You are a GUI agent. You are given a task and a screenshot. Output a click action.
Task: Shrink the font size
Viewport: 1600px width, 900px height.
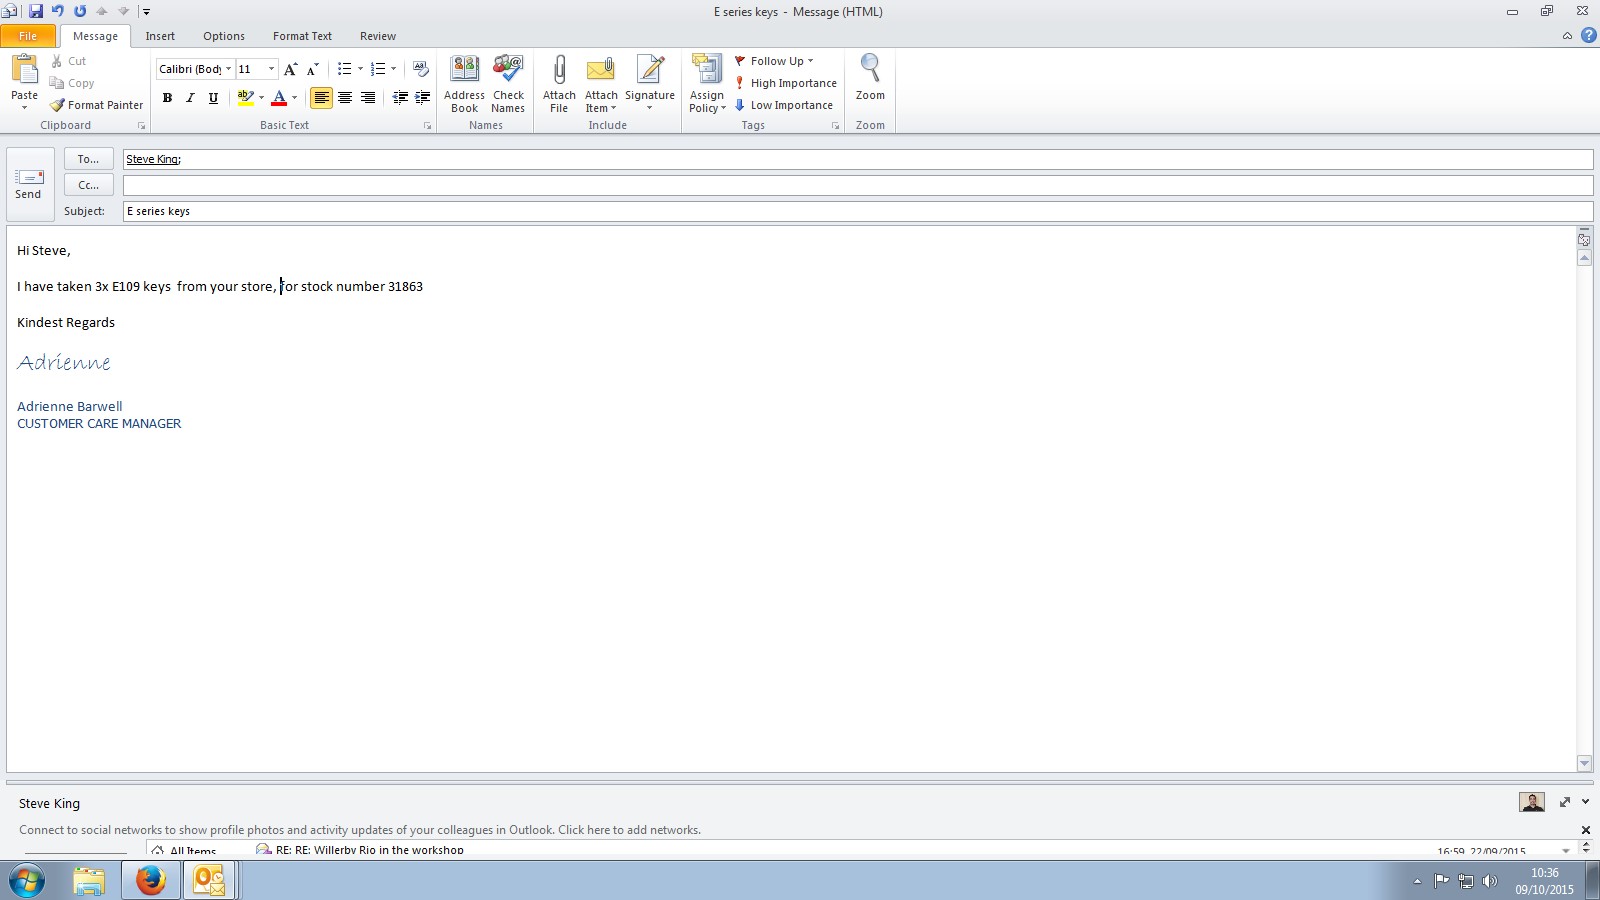tap(313, 69)
